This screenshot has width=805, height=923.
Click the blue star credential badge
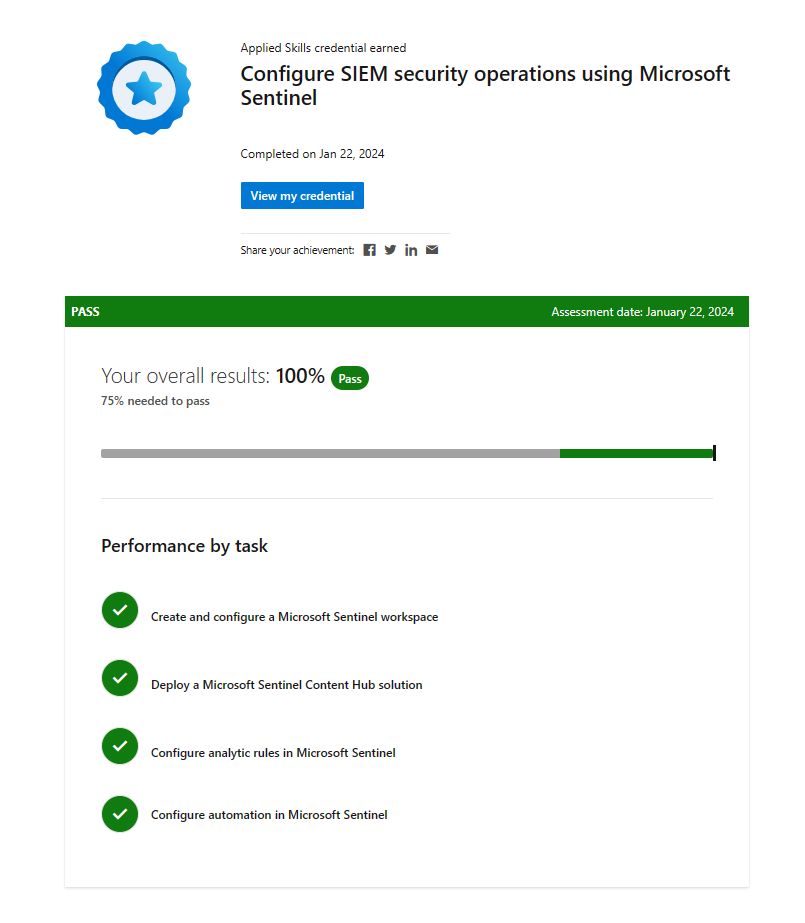(x=144, y=88)
